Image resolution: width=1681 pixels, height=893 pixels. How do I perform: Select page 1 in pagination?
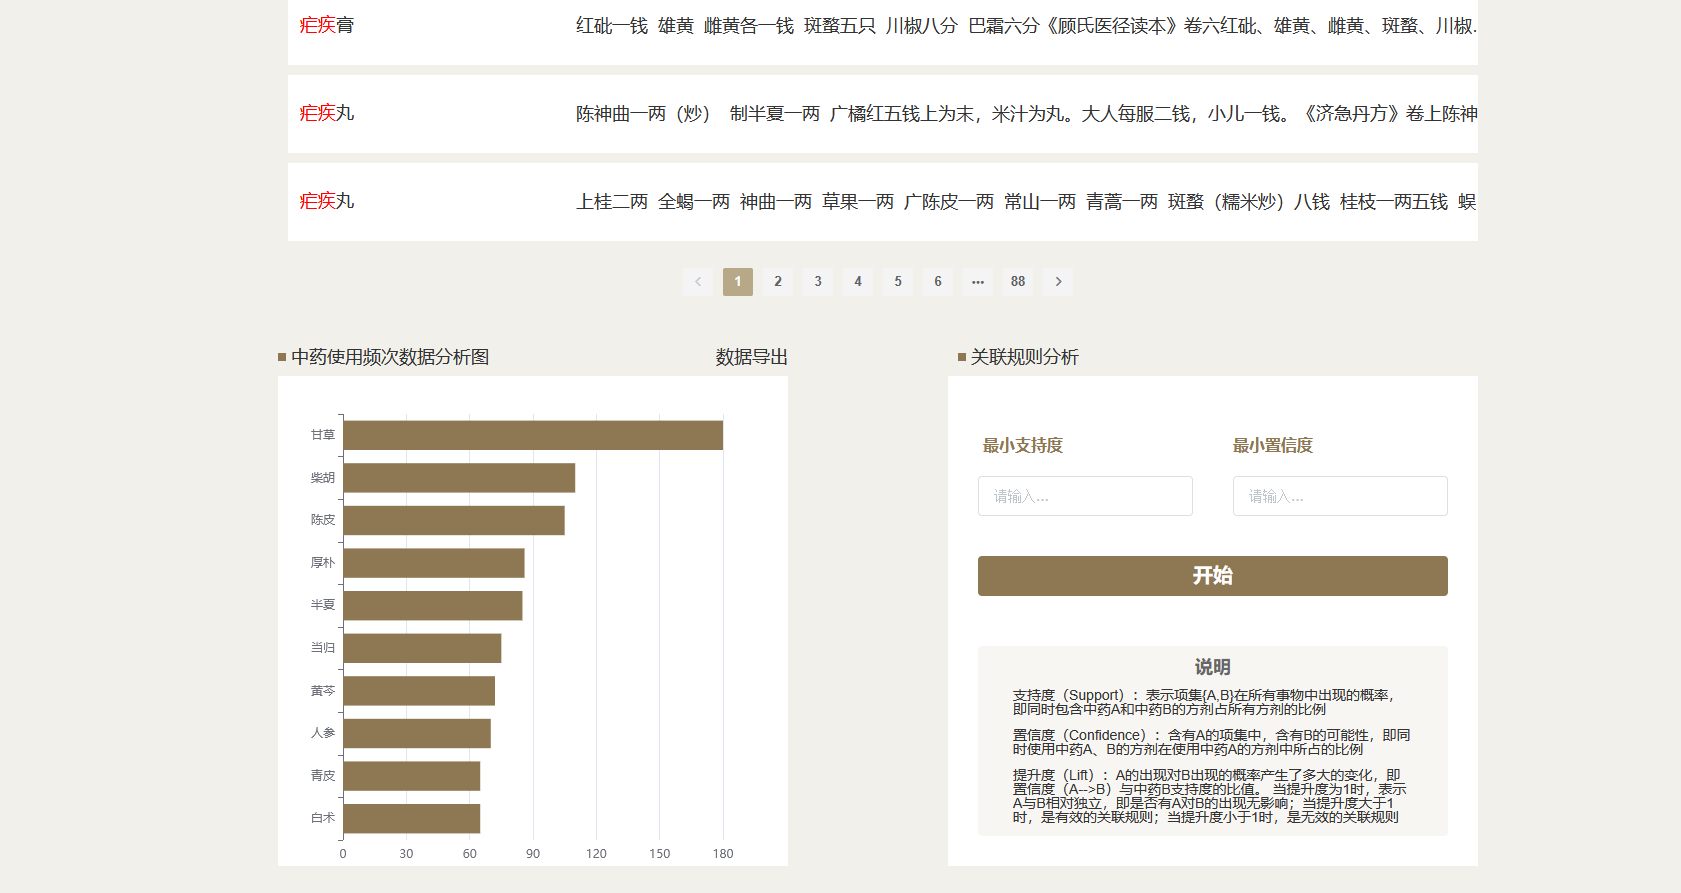pyautogui.click(x=738, y=282)
